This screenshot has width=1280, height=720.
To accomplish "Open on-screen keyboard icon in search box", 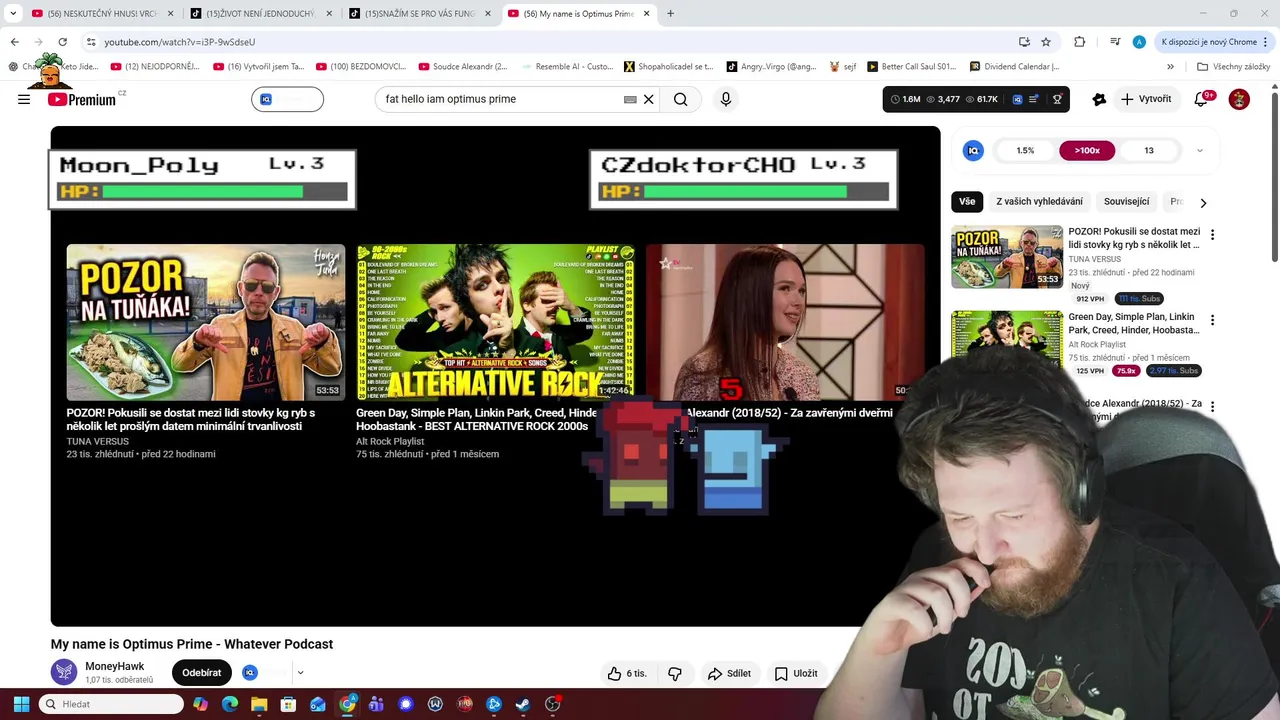I will pos(630,99).
